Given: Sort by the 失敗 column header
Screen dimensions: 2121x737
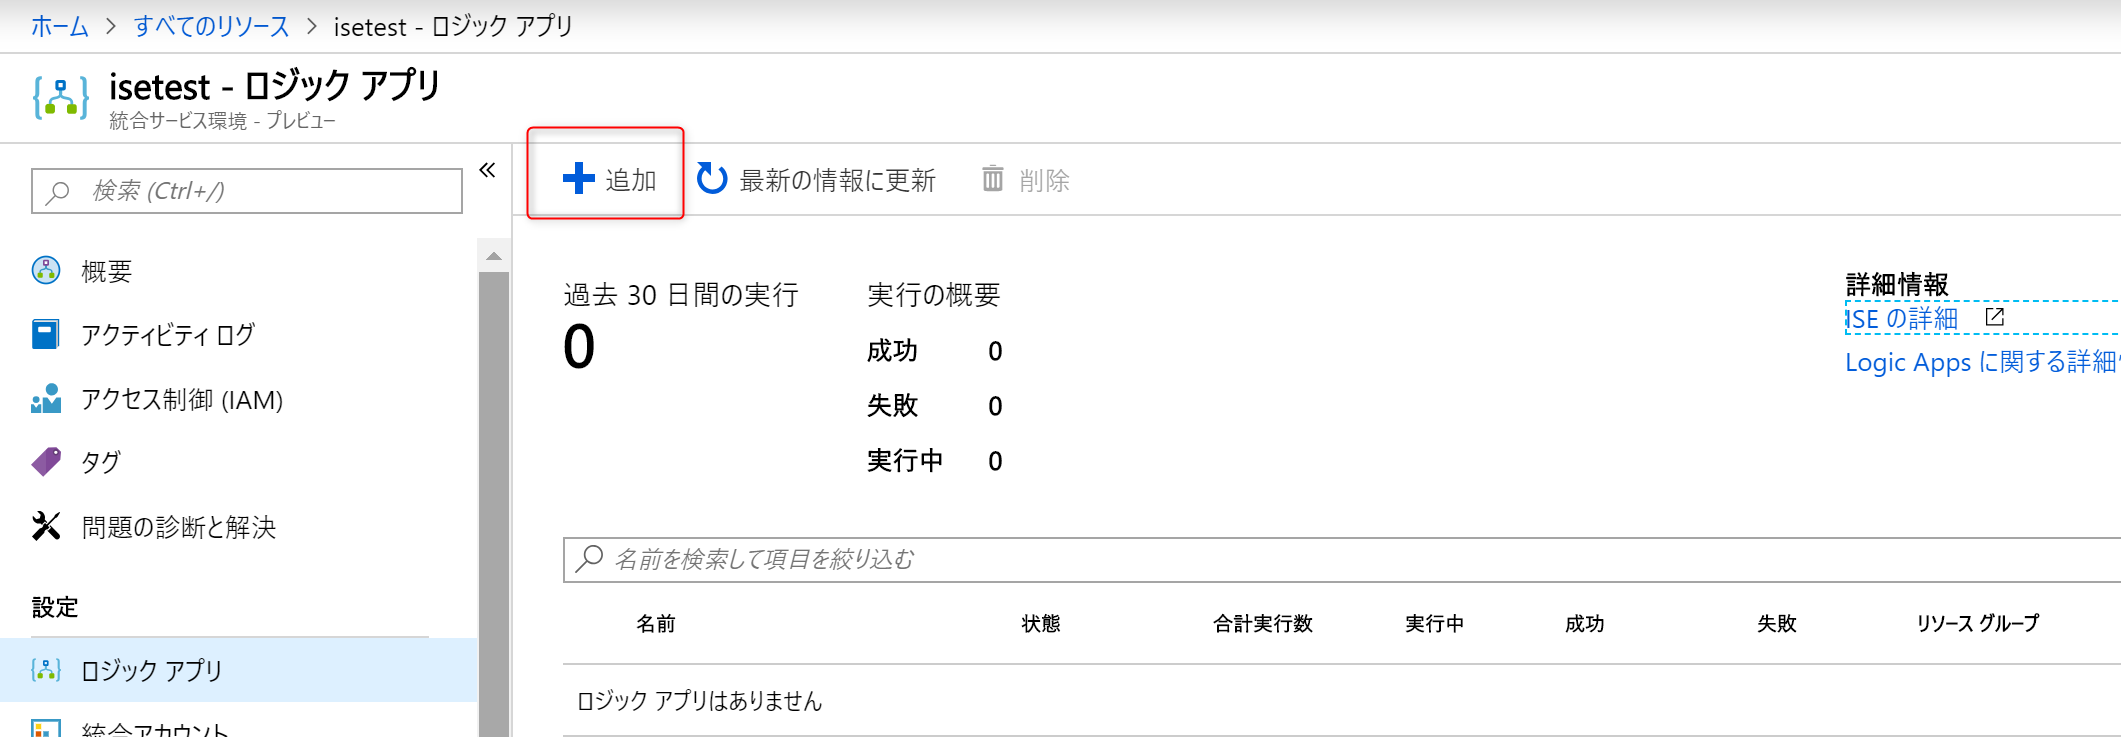Looking at the screenshot, I should pos(1777,624).
